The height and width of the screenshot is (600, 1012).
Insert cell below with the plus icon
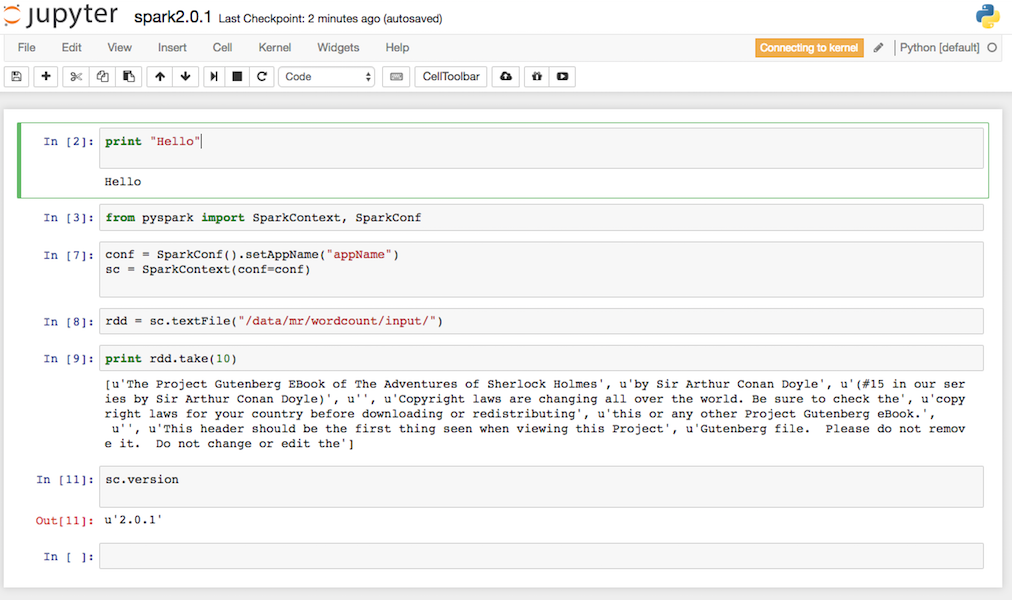coord(46,77)
